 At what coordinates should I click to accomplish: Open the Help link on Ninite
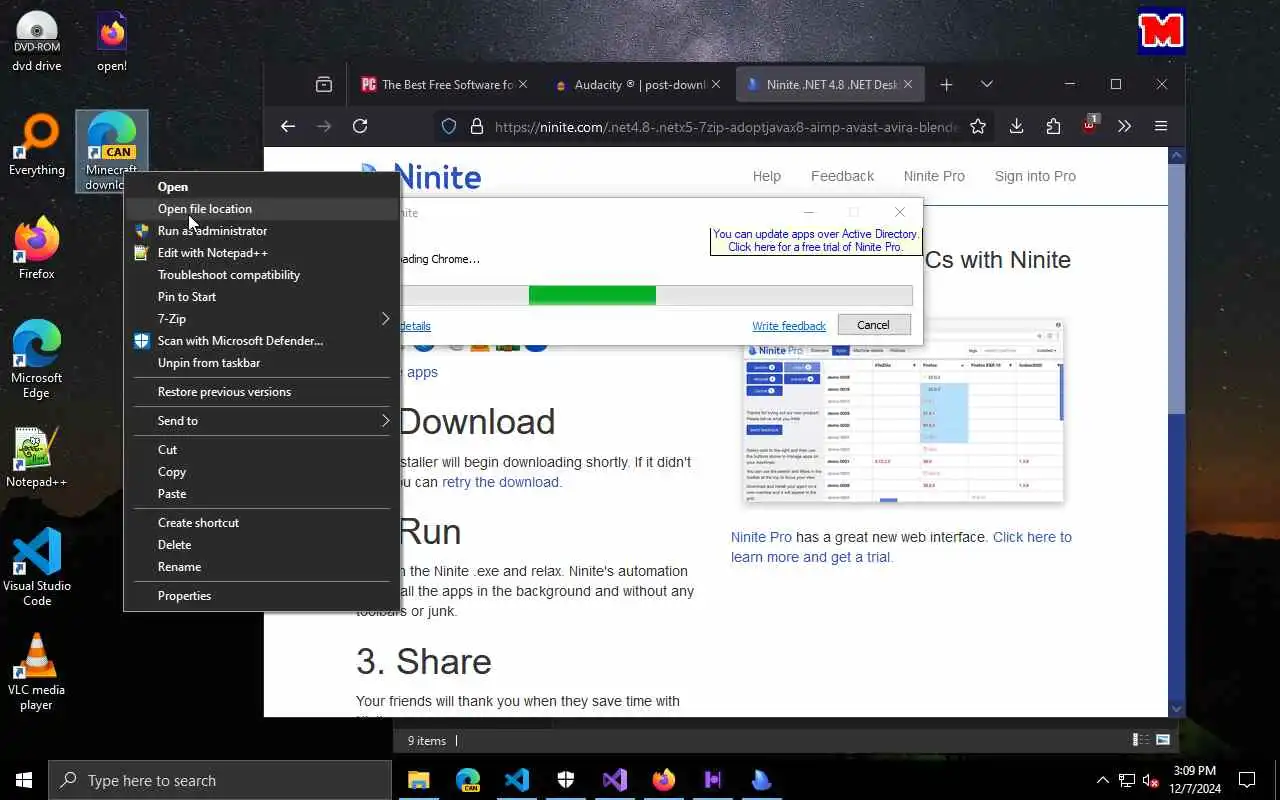[x=767, y=176]
